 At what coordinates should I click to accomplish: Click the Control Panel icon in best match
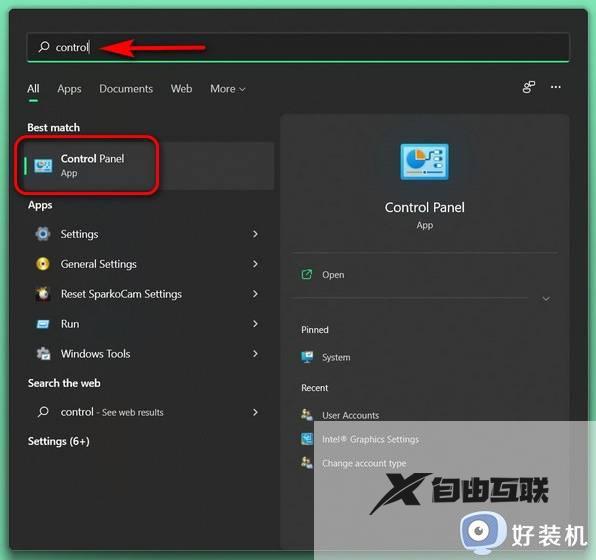43,166
